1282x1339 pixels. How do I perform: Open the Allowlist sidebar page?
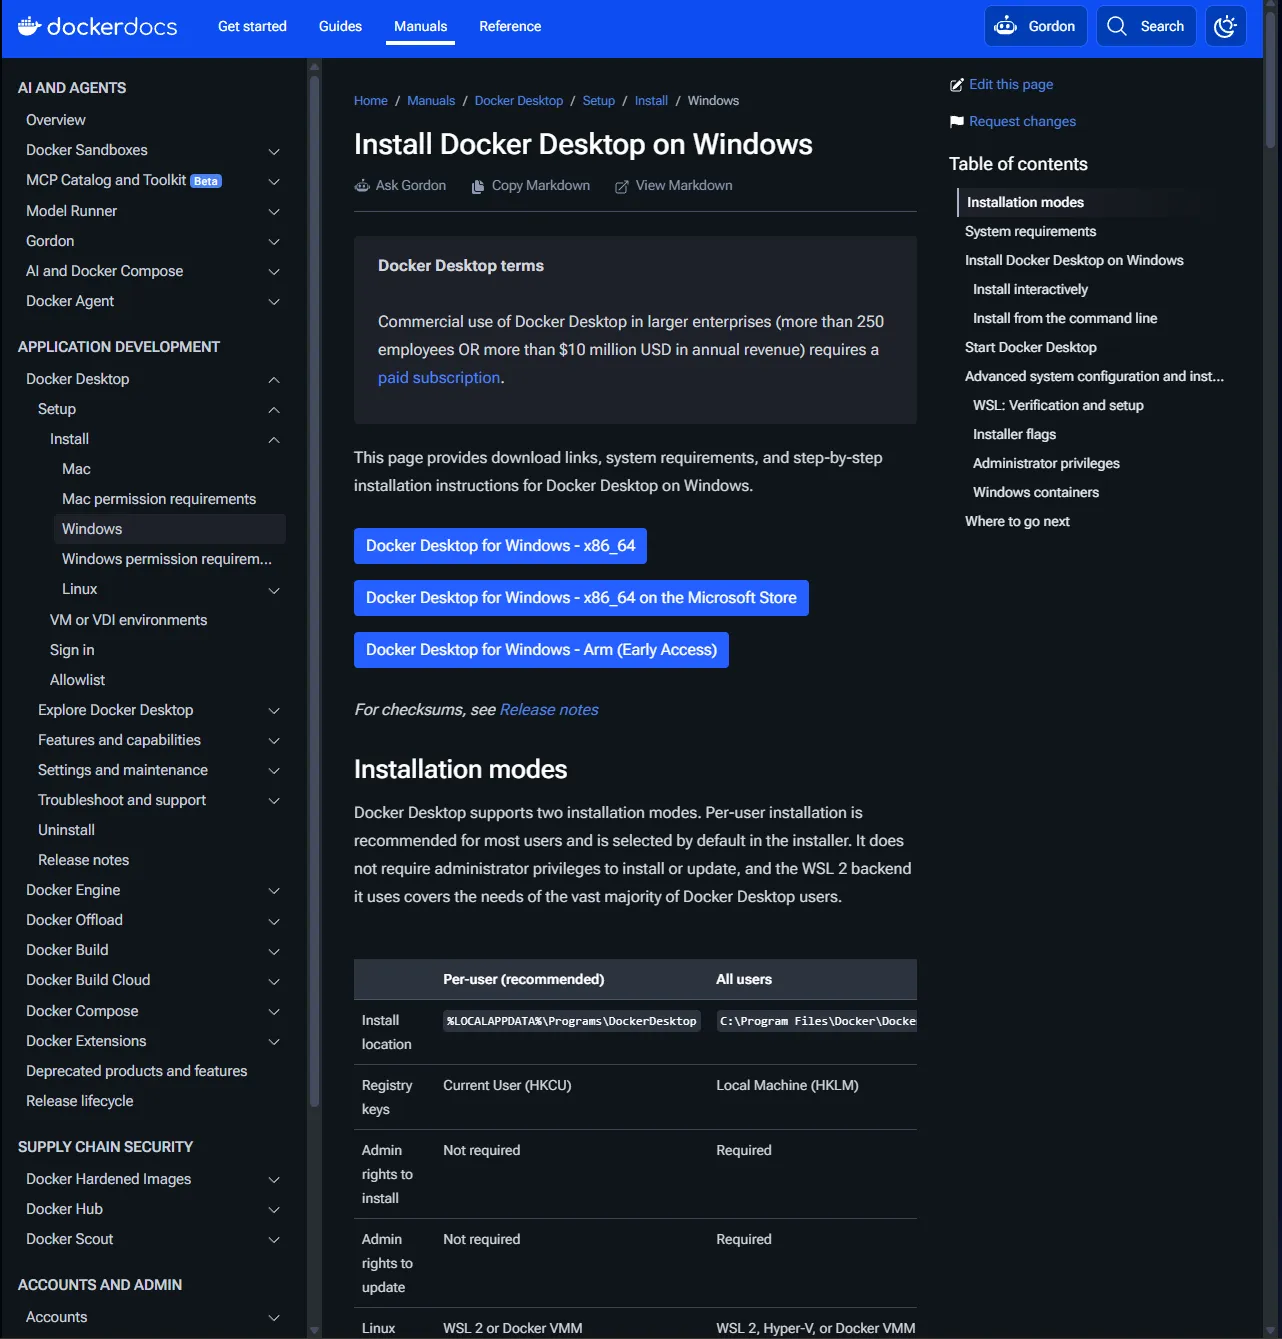point(77,680)
